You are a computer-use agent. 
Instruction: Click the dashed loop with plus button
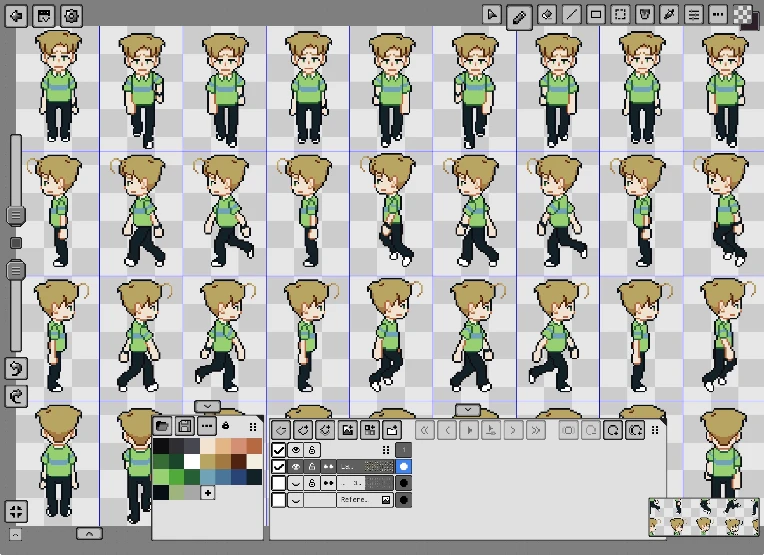click(635, 430)
